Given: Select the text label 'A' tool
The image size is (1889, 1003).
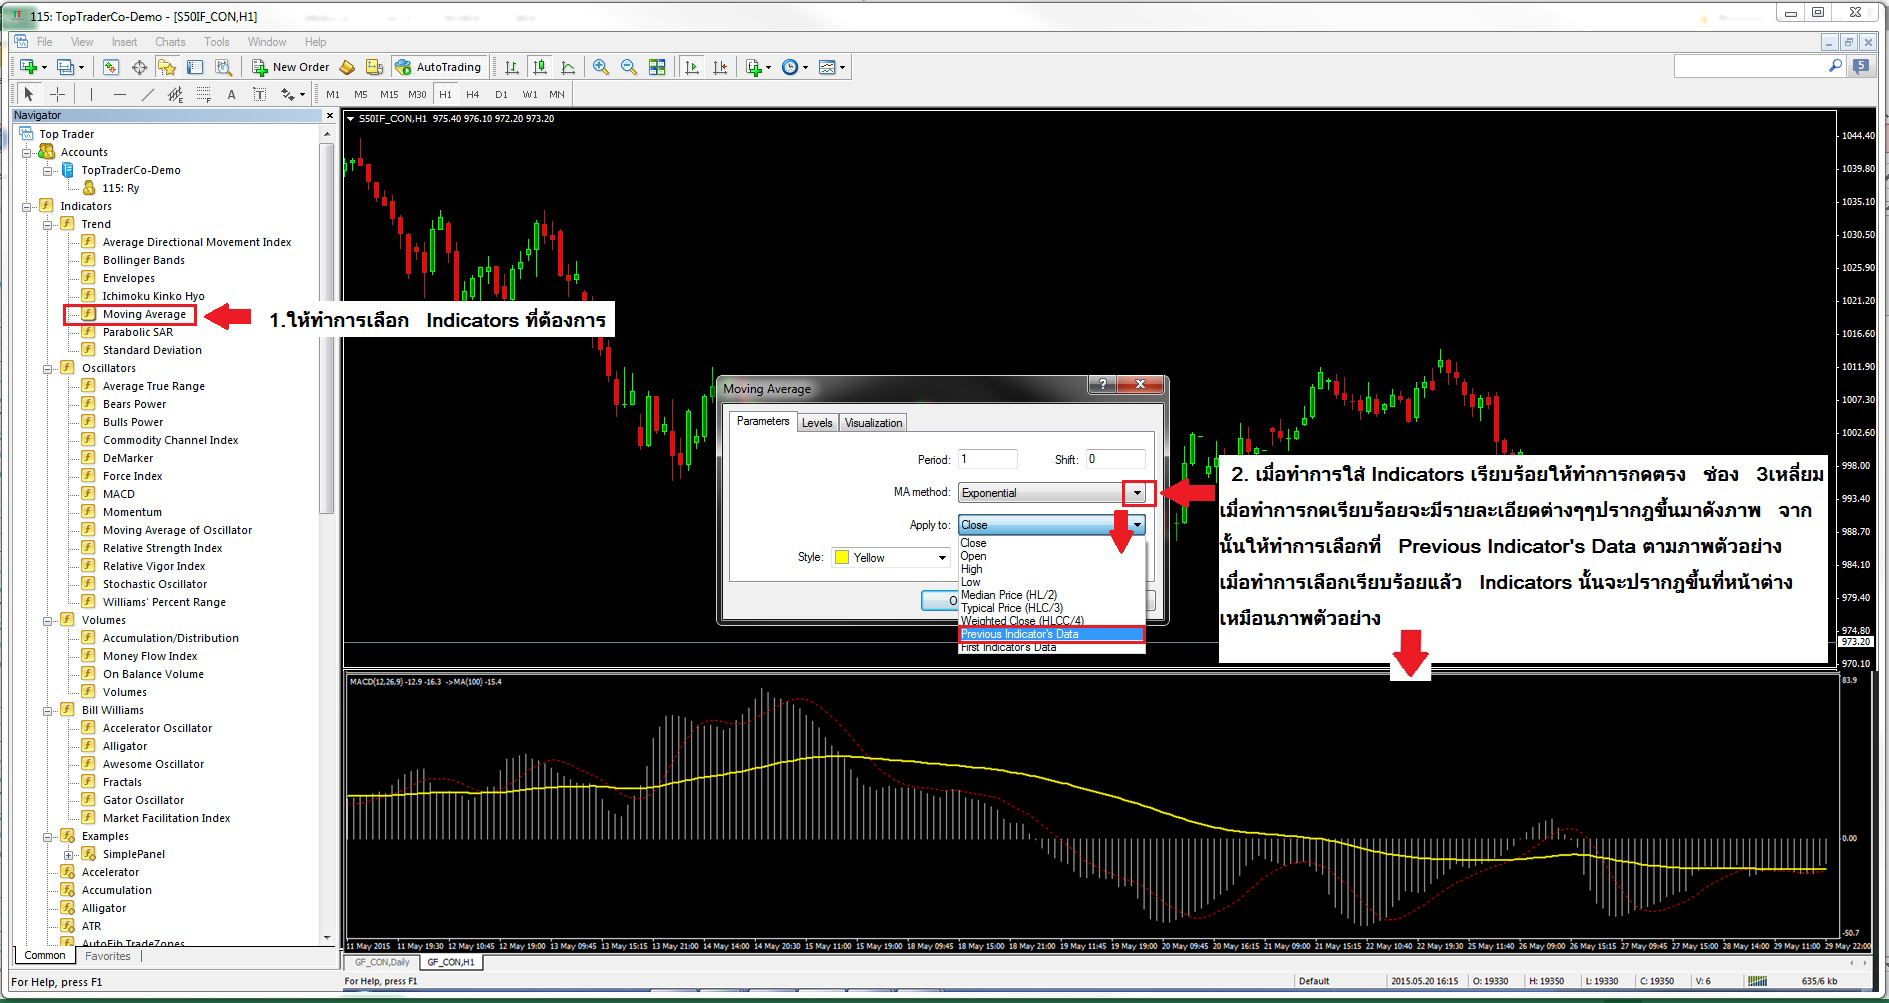Looking at the screenshot, I should [231, 95].
